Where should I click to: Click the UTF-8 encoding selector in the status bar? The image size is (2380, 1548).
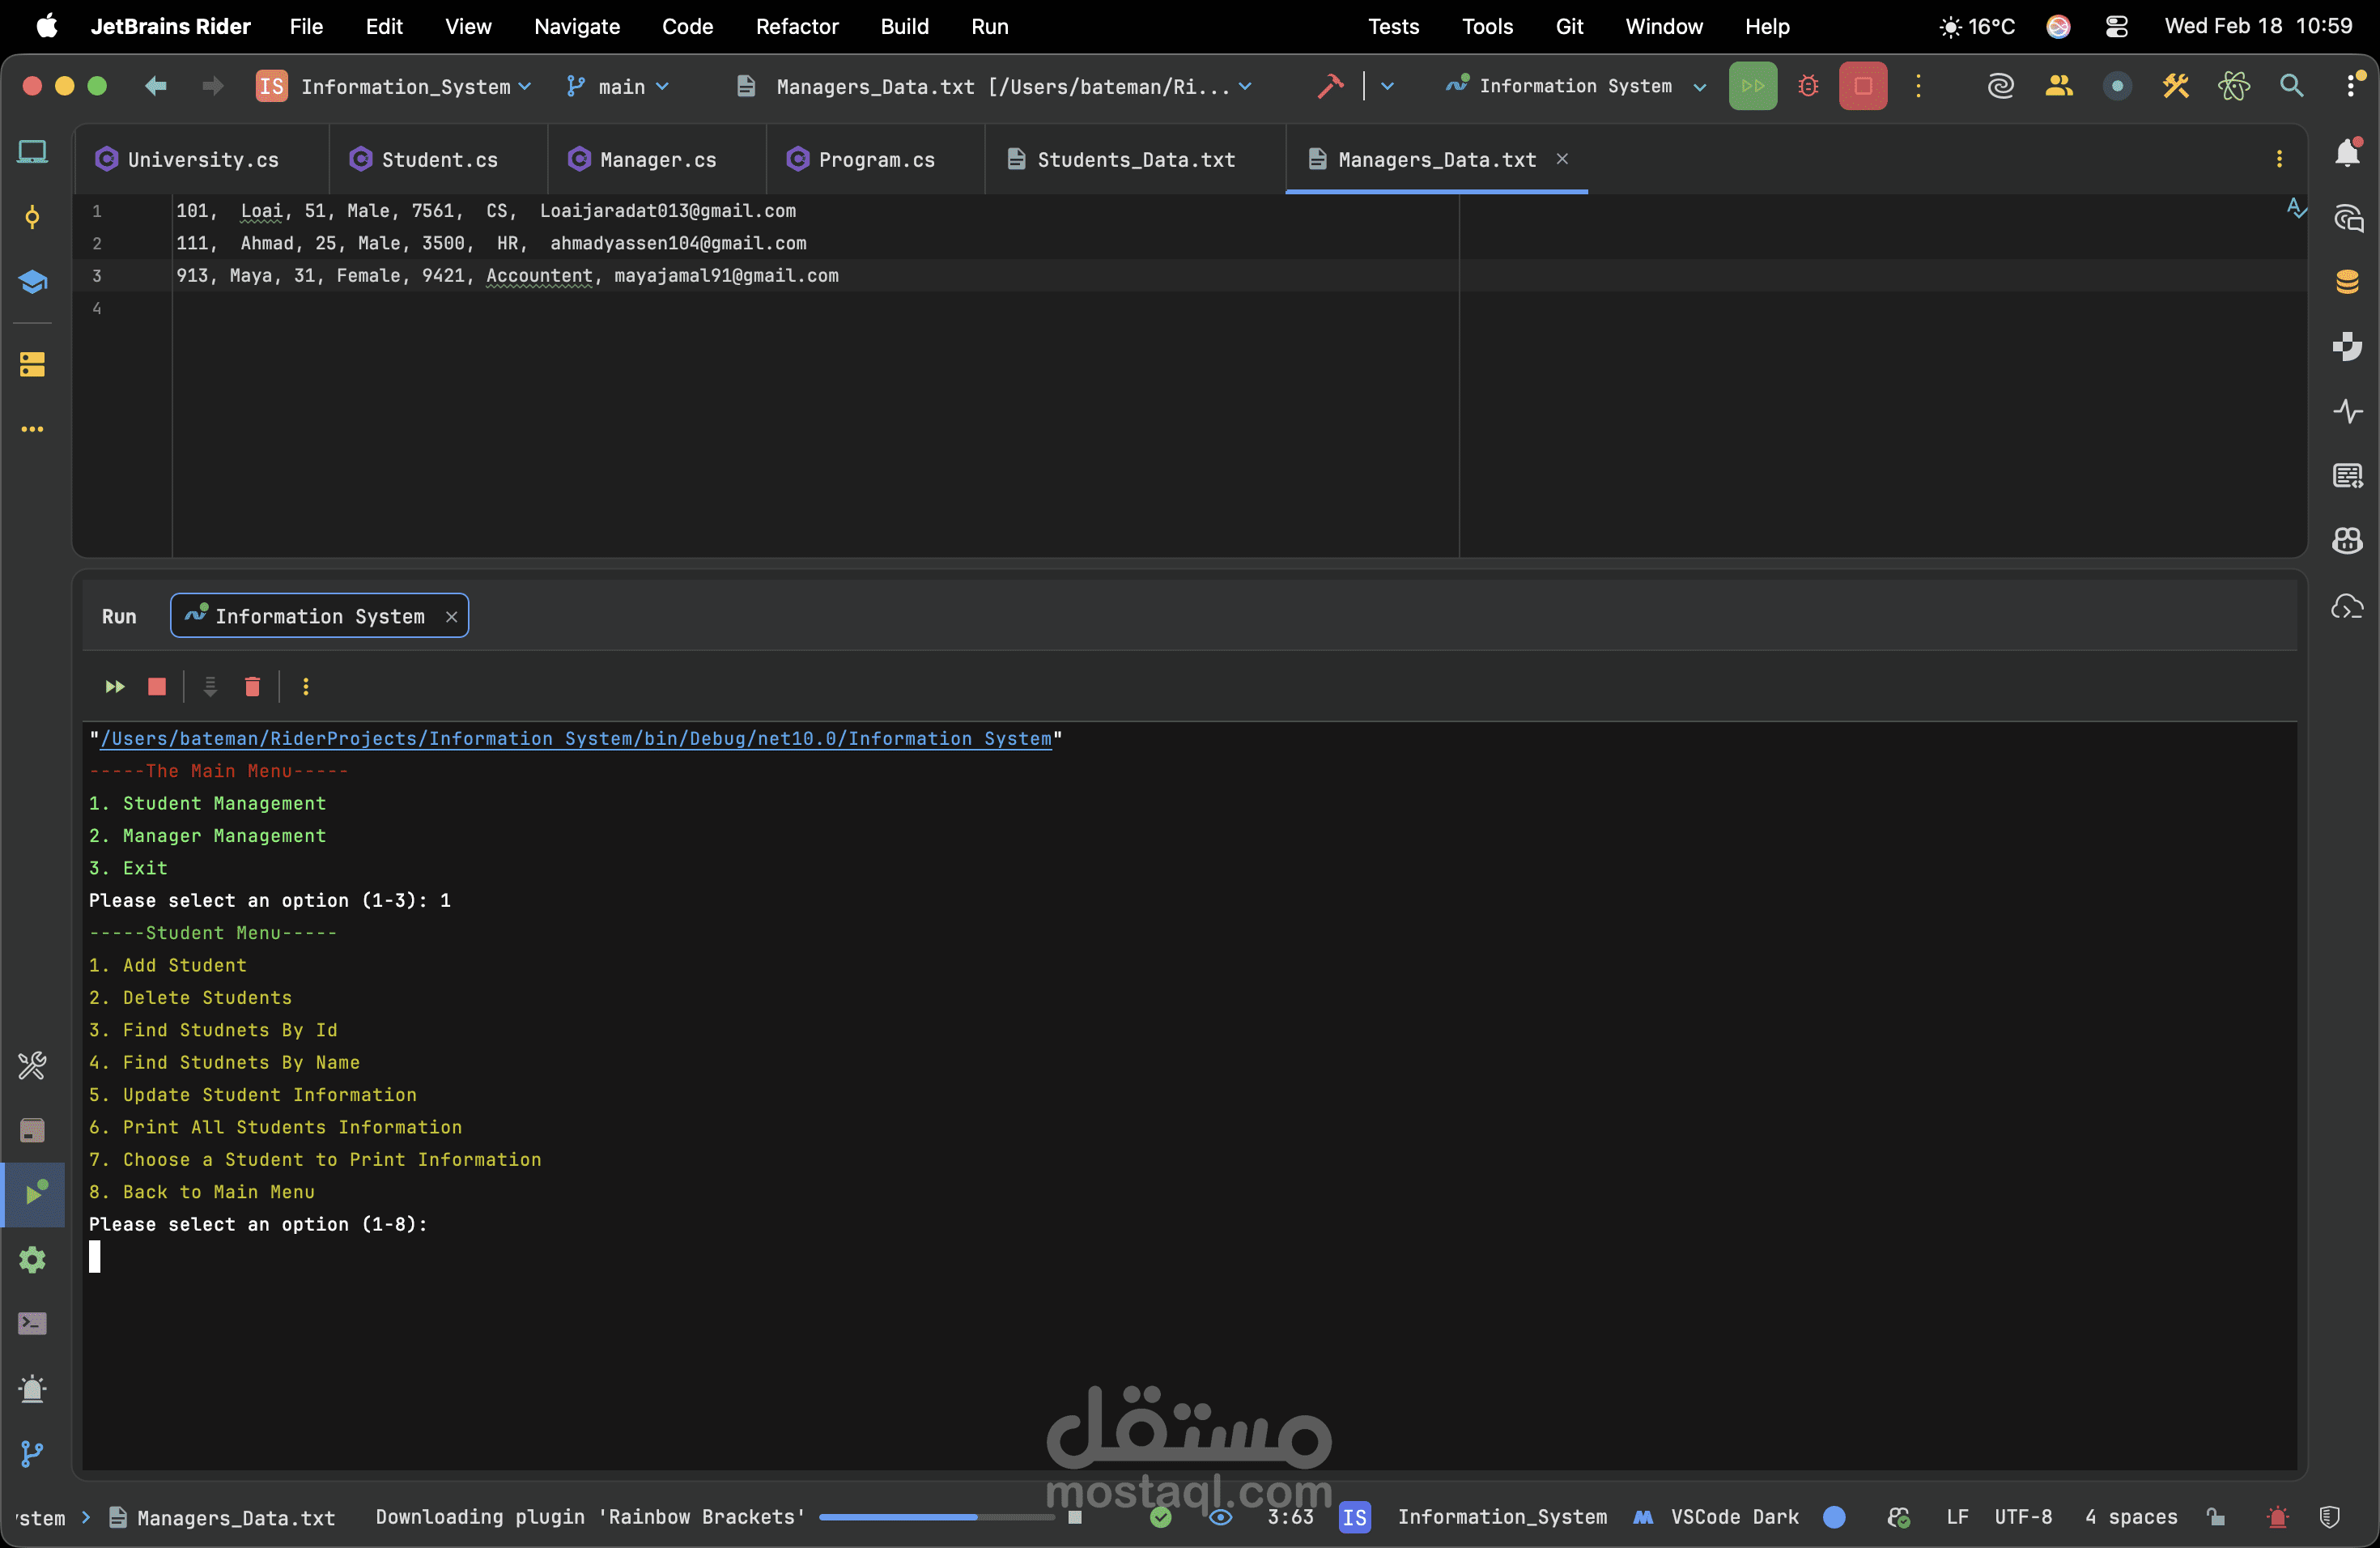point(2022,1517)
